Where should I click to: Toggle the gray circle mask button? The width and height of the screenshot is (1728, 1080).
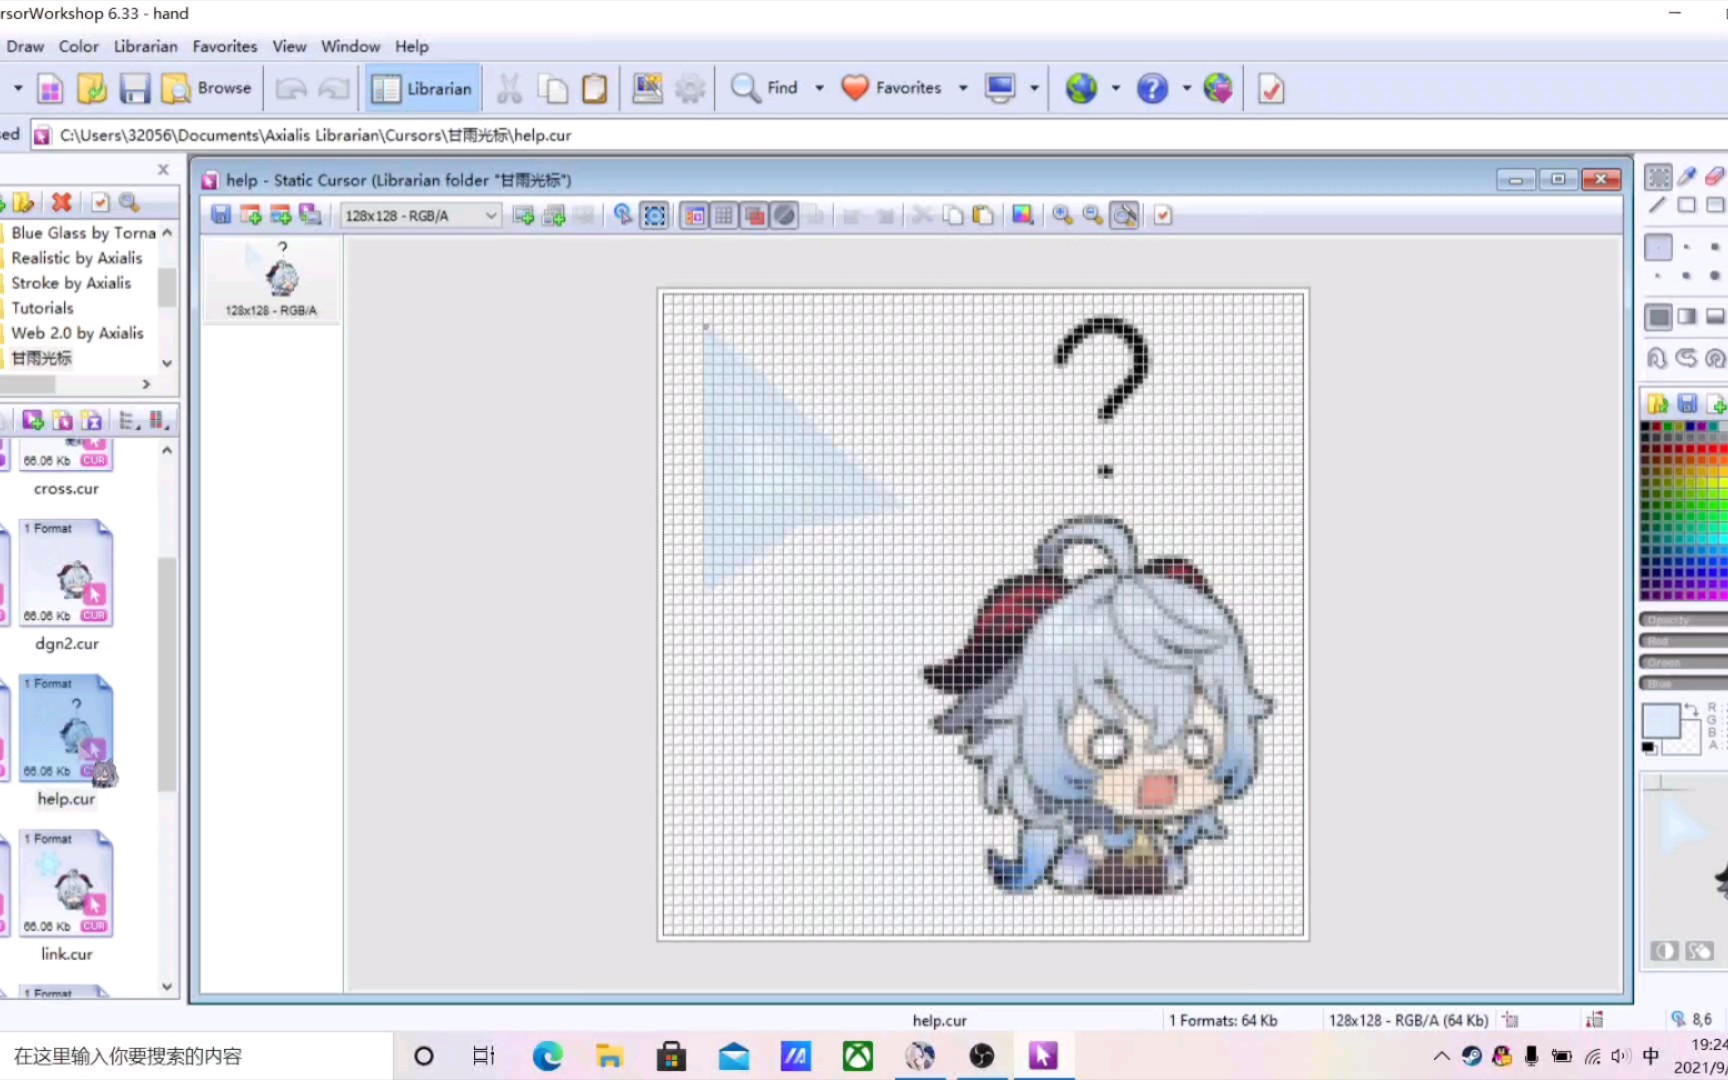coord(785,215)
